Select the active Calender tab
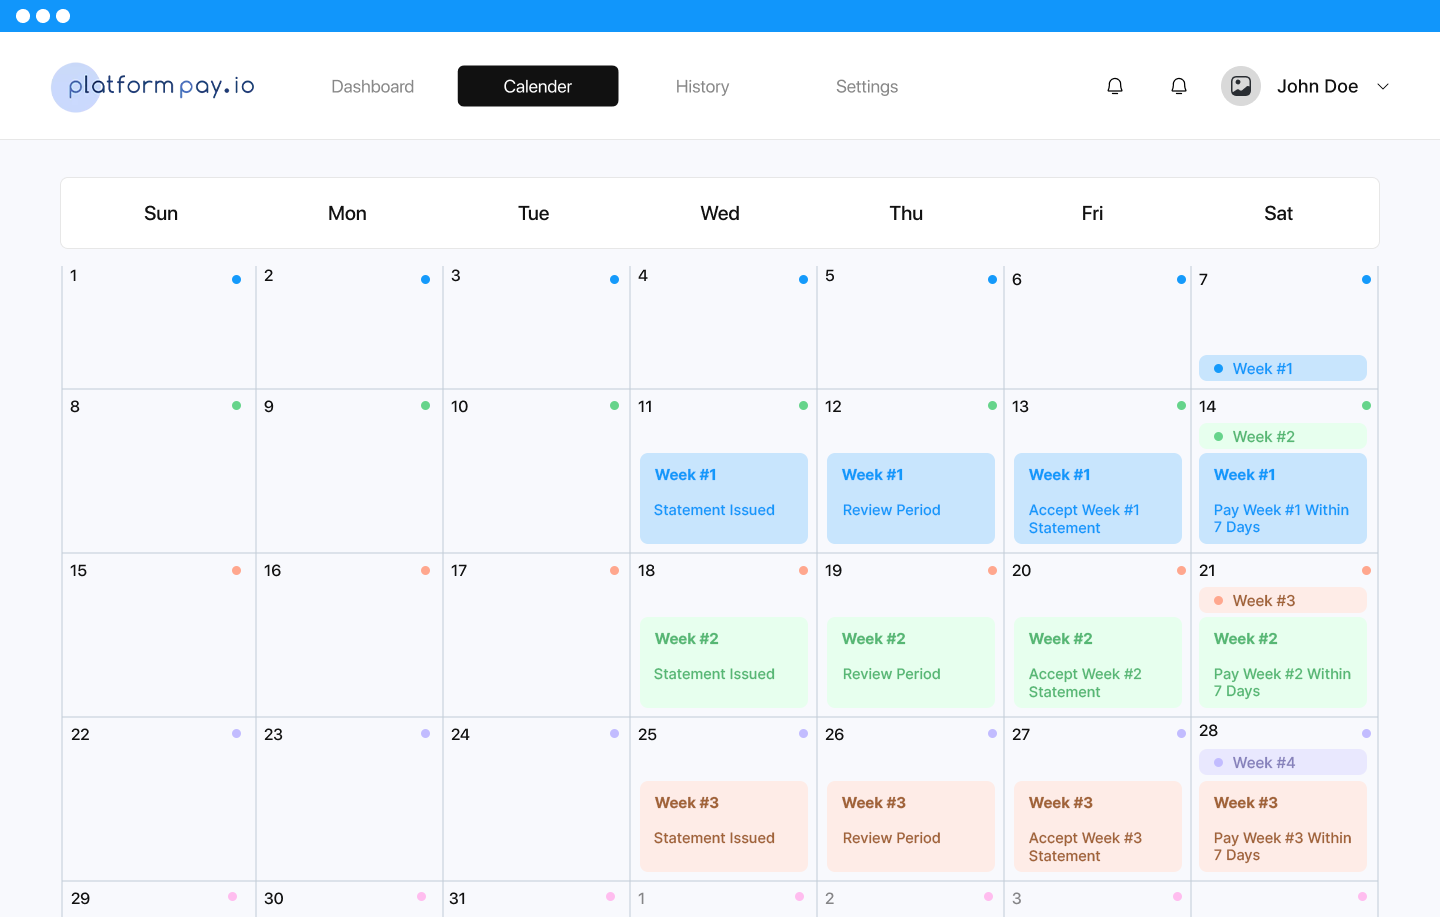Image resolution: width=1440 pixels, height=917 pixels. click(x=537, y=87)
